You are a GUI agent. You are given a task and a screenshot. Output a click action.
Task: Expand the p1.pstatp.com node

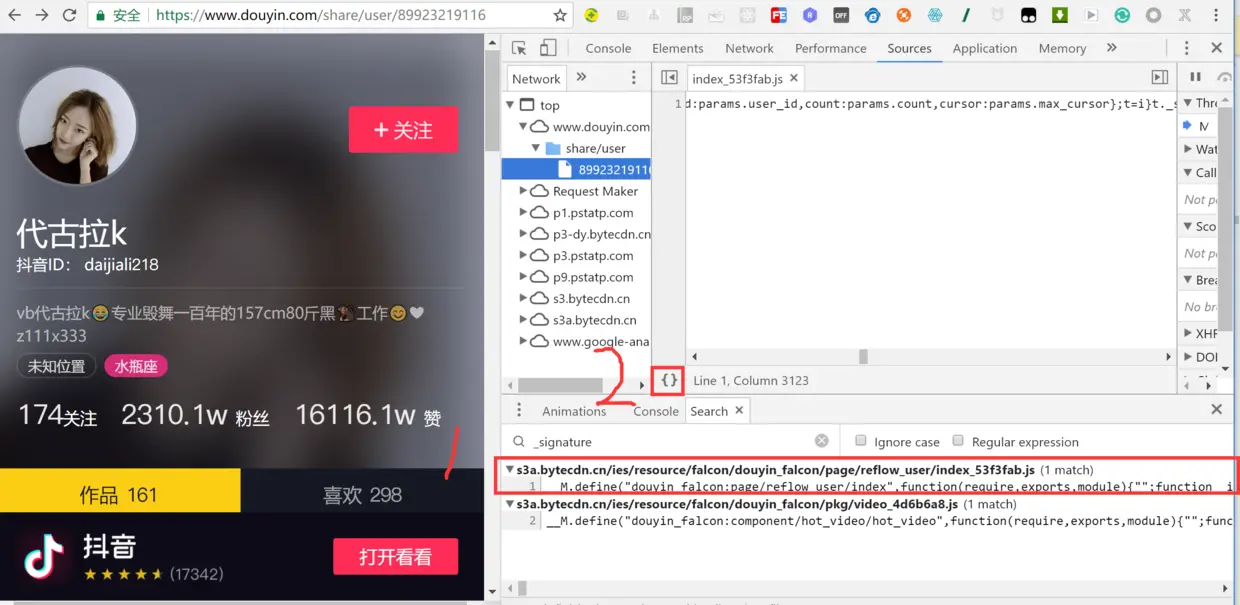click(x=523, y=212)
